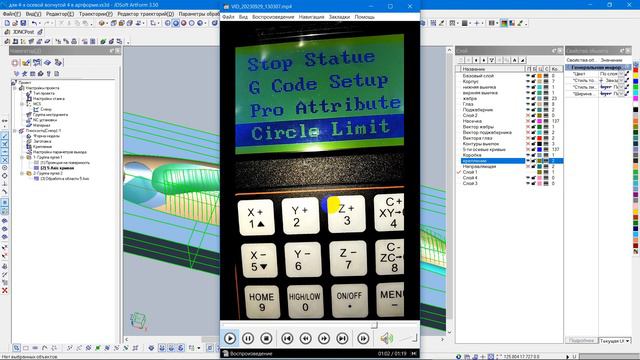Fast-forward the video with the forward button
This screenshot has width=640, height=360.
[324, 338]
